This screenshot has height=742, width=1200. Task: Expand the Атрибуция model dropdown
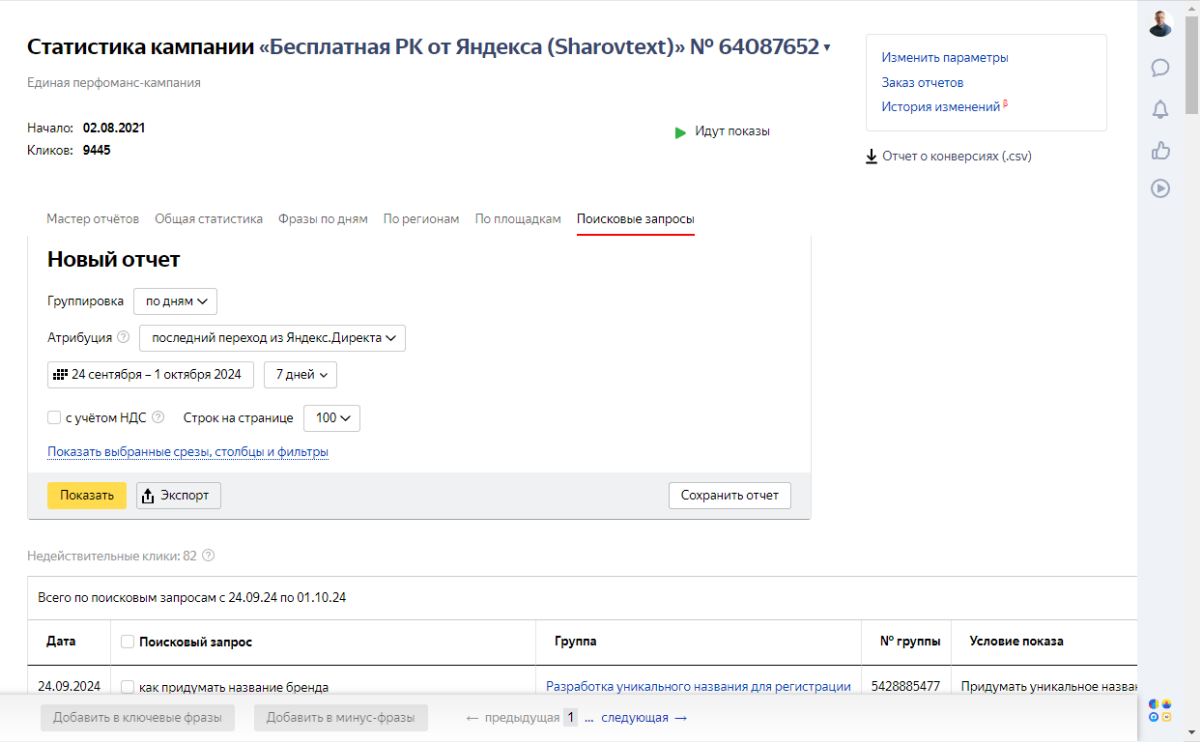(272, 338)
